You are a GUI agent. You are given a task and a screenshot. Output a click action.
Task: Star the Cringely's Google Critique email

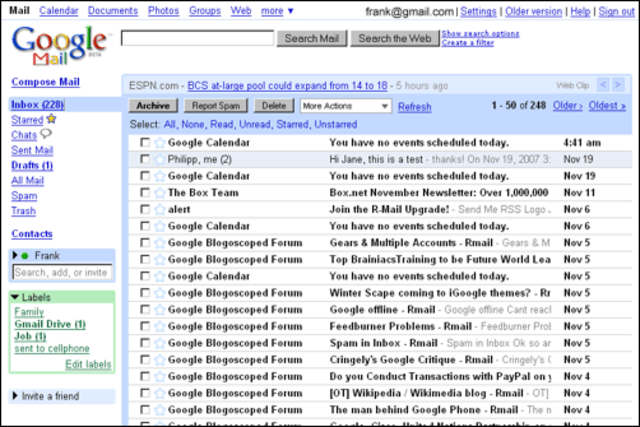pos(160,360)
